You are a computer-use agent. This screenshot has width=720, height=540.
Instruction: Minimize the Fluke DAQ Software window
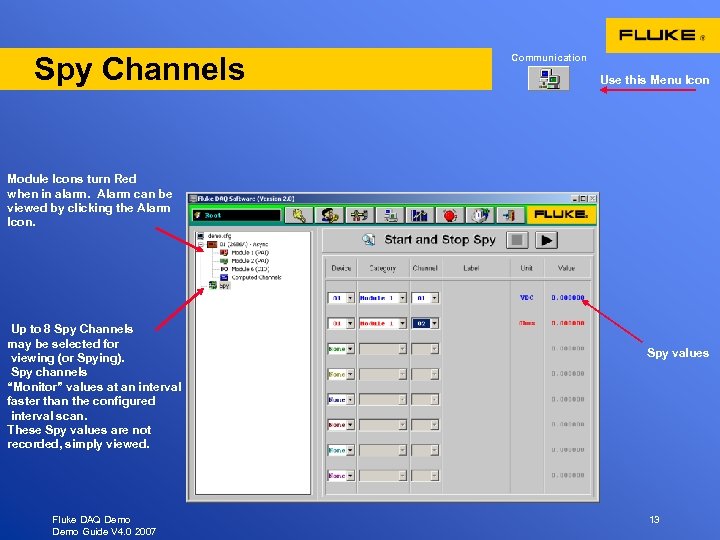click(x=575, y=198)
